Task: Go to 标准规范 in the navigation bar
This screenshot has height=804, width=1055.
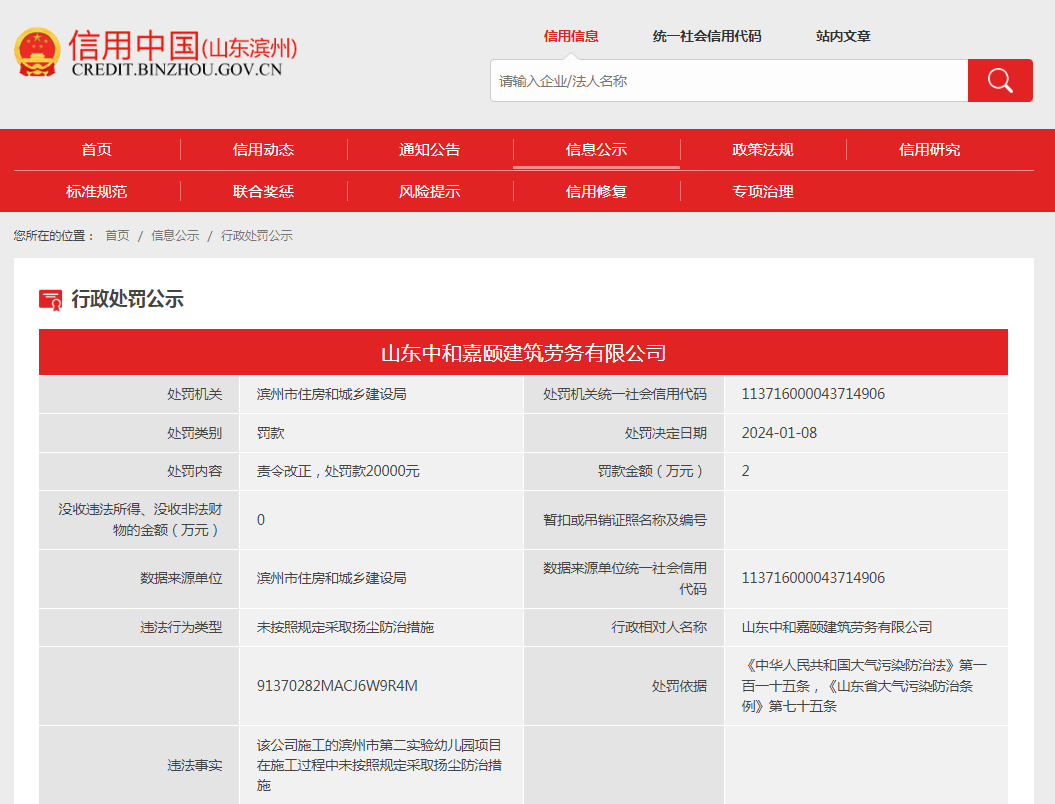Action: [97, 192]
